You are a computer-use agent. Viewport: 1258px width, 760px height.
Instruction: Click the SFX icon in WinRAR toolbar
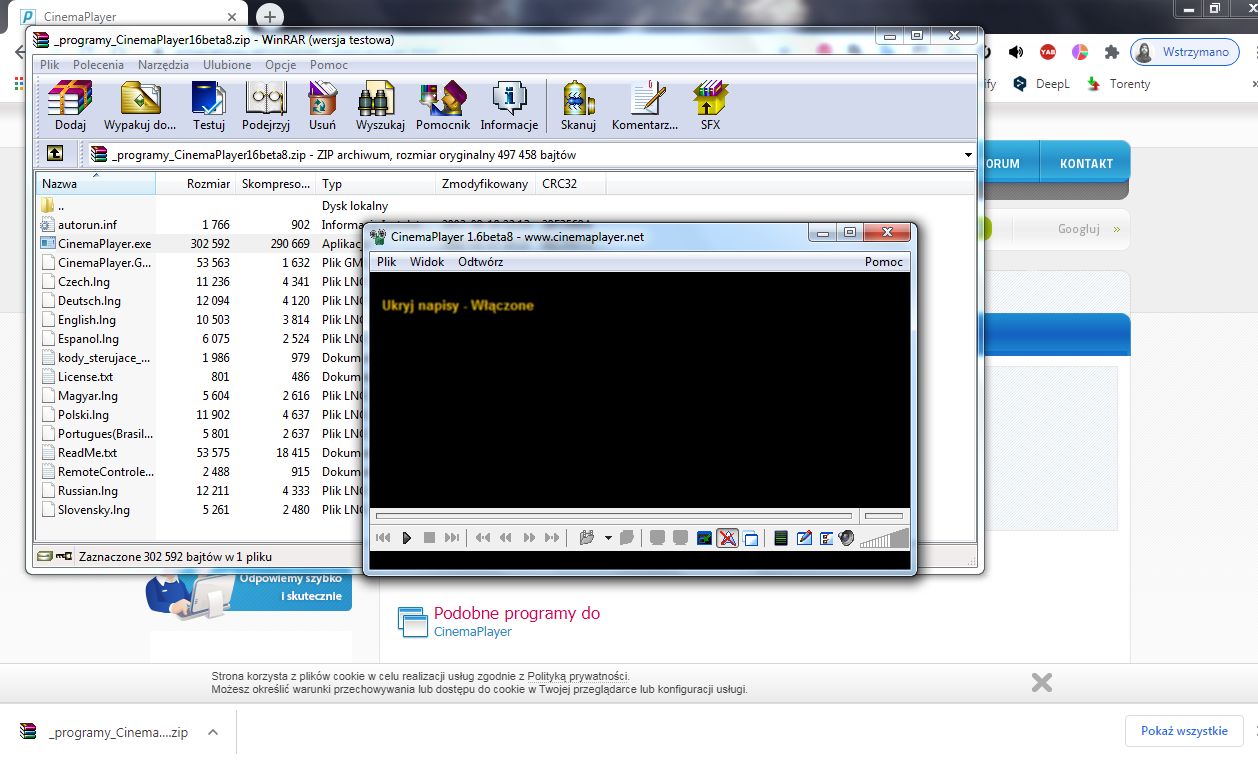click(710, 106)
